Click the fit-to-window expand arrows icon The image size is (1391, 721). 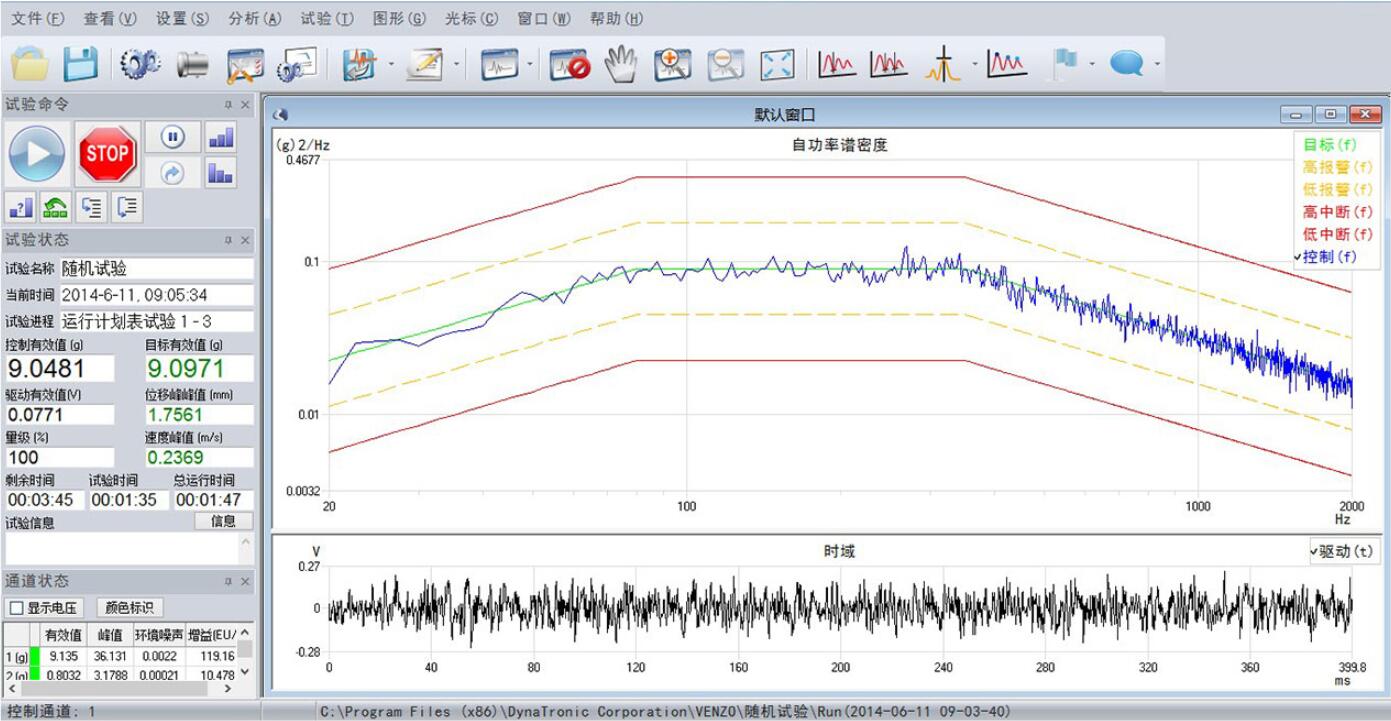coord(777,64)
